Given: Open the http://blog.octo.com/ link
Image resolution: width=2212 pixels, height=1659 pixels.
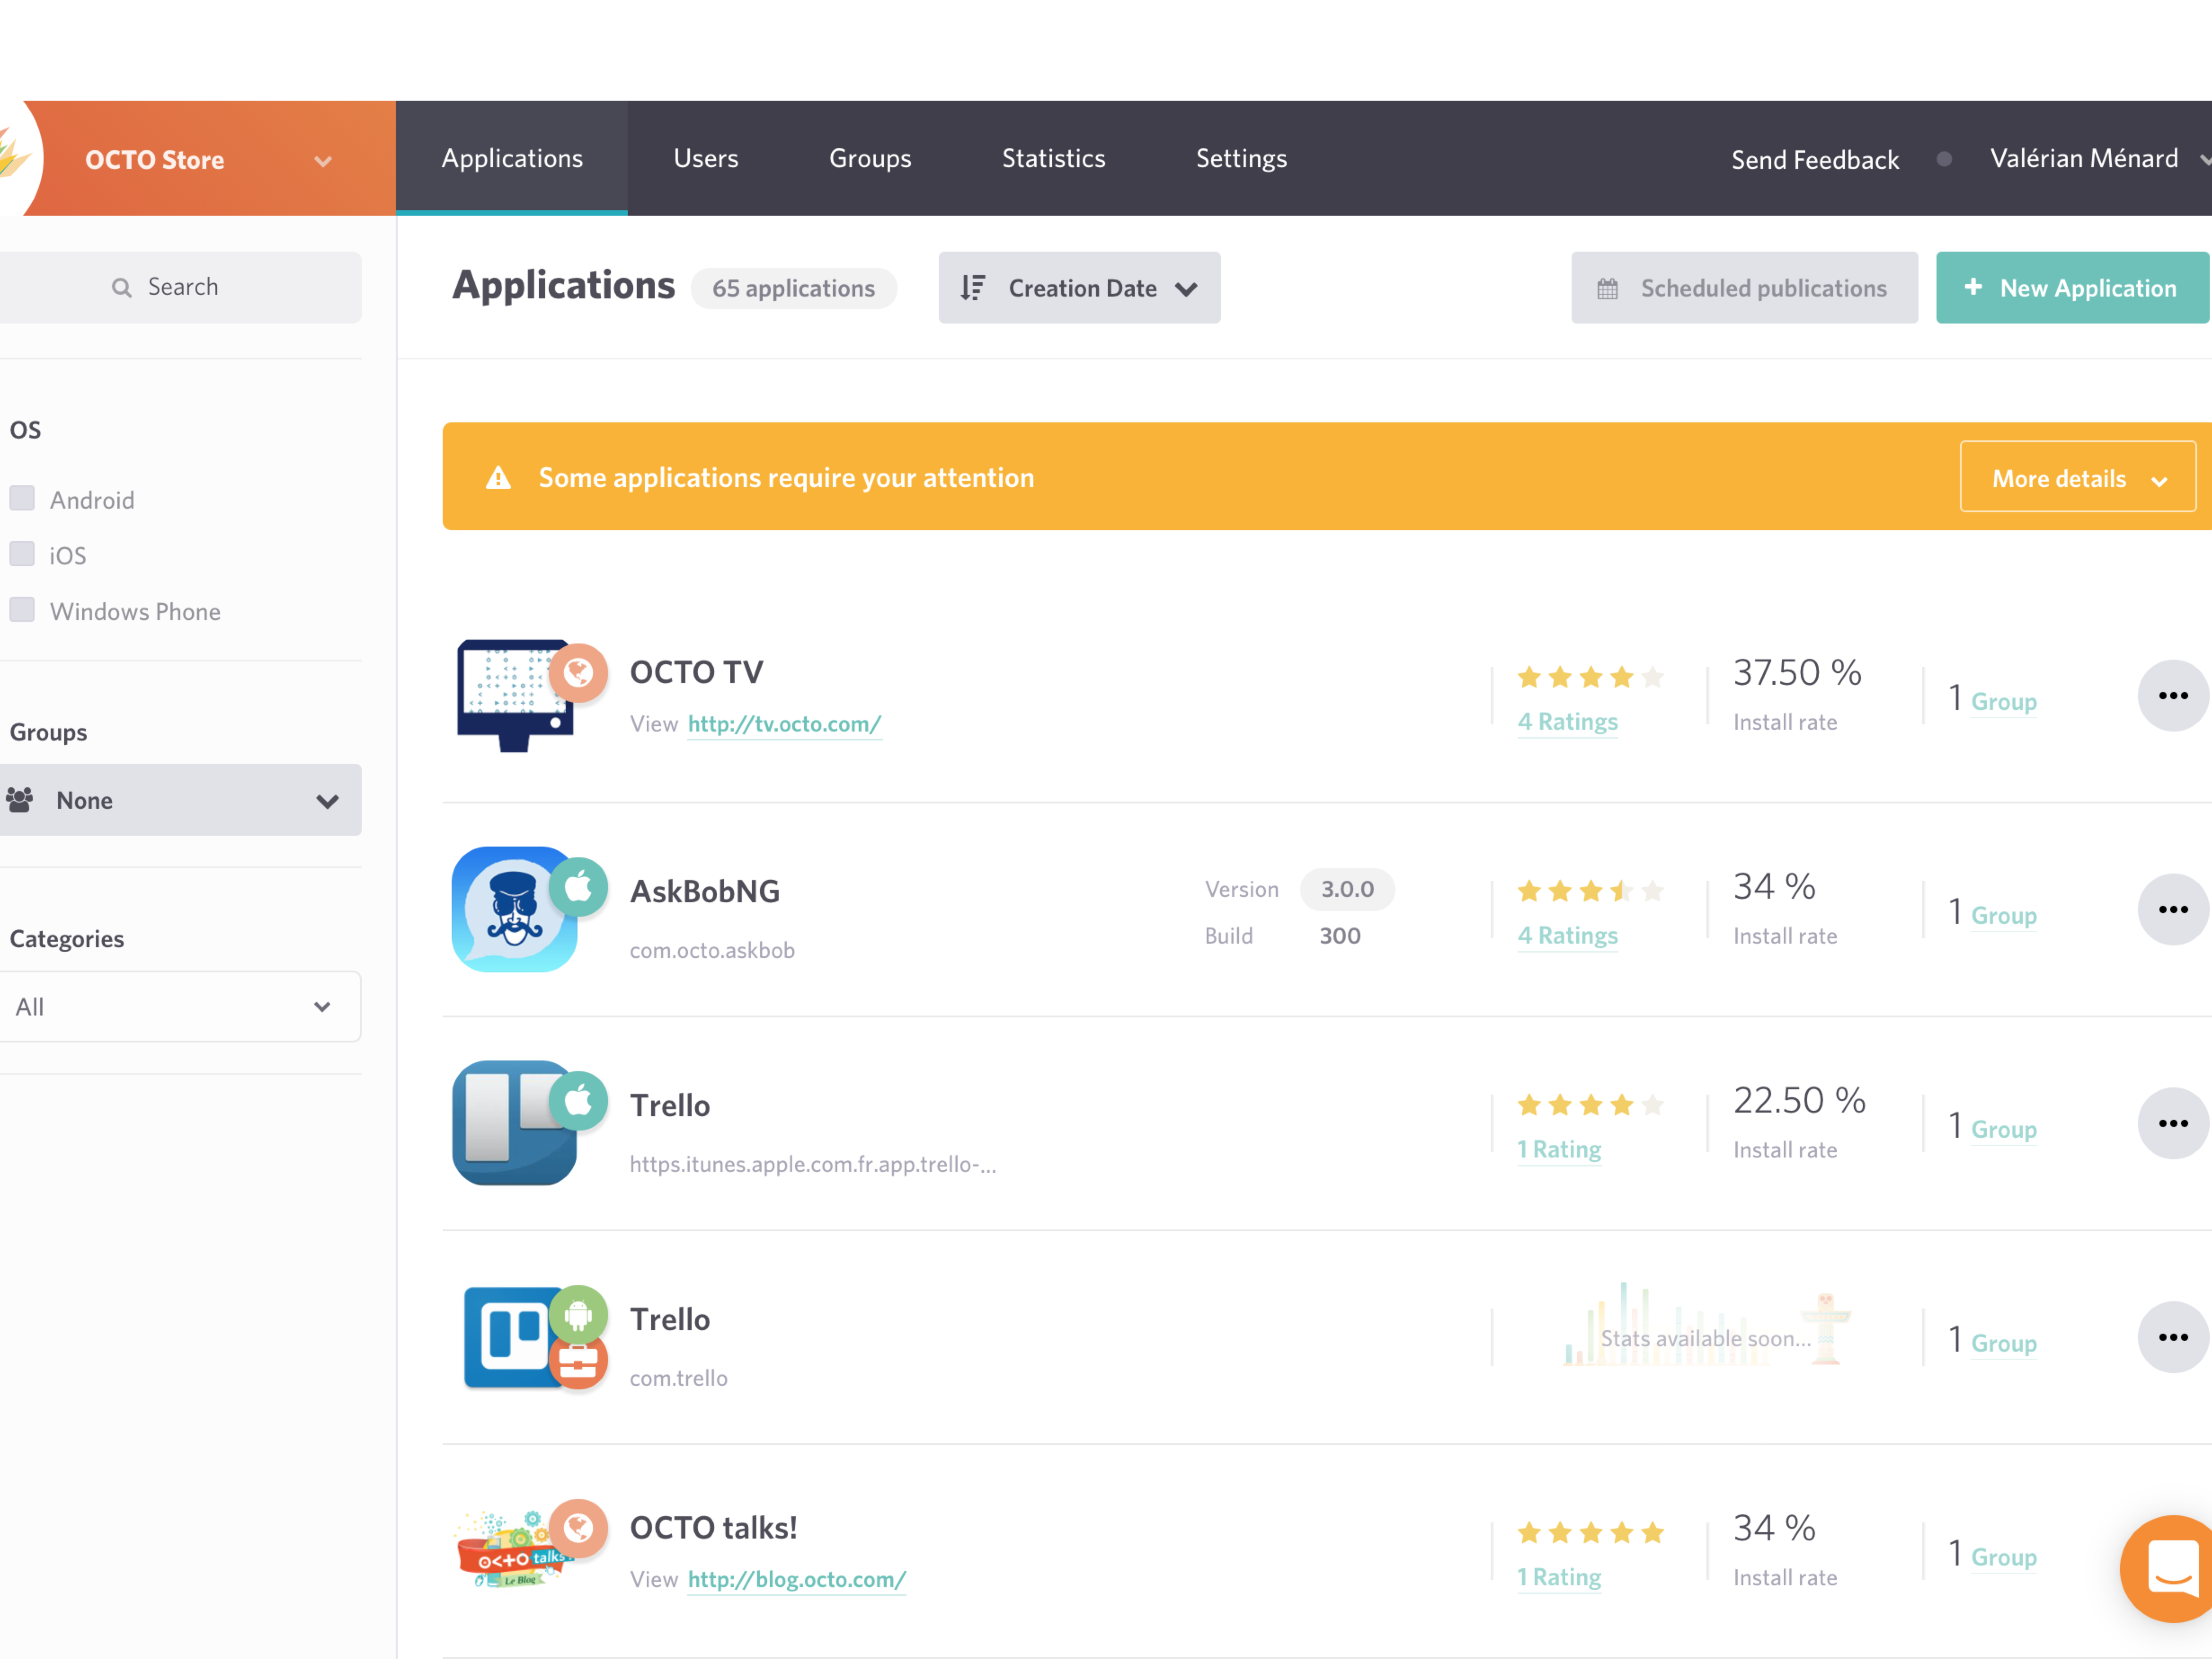Looking at the screenshot, I should (797, 1580).
